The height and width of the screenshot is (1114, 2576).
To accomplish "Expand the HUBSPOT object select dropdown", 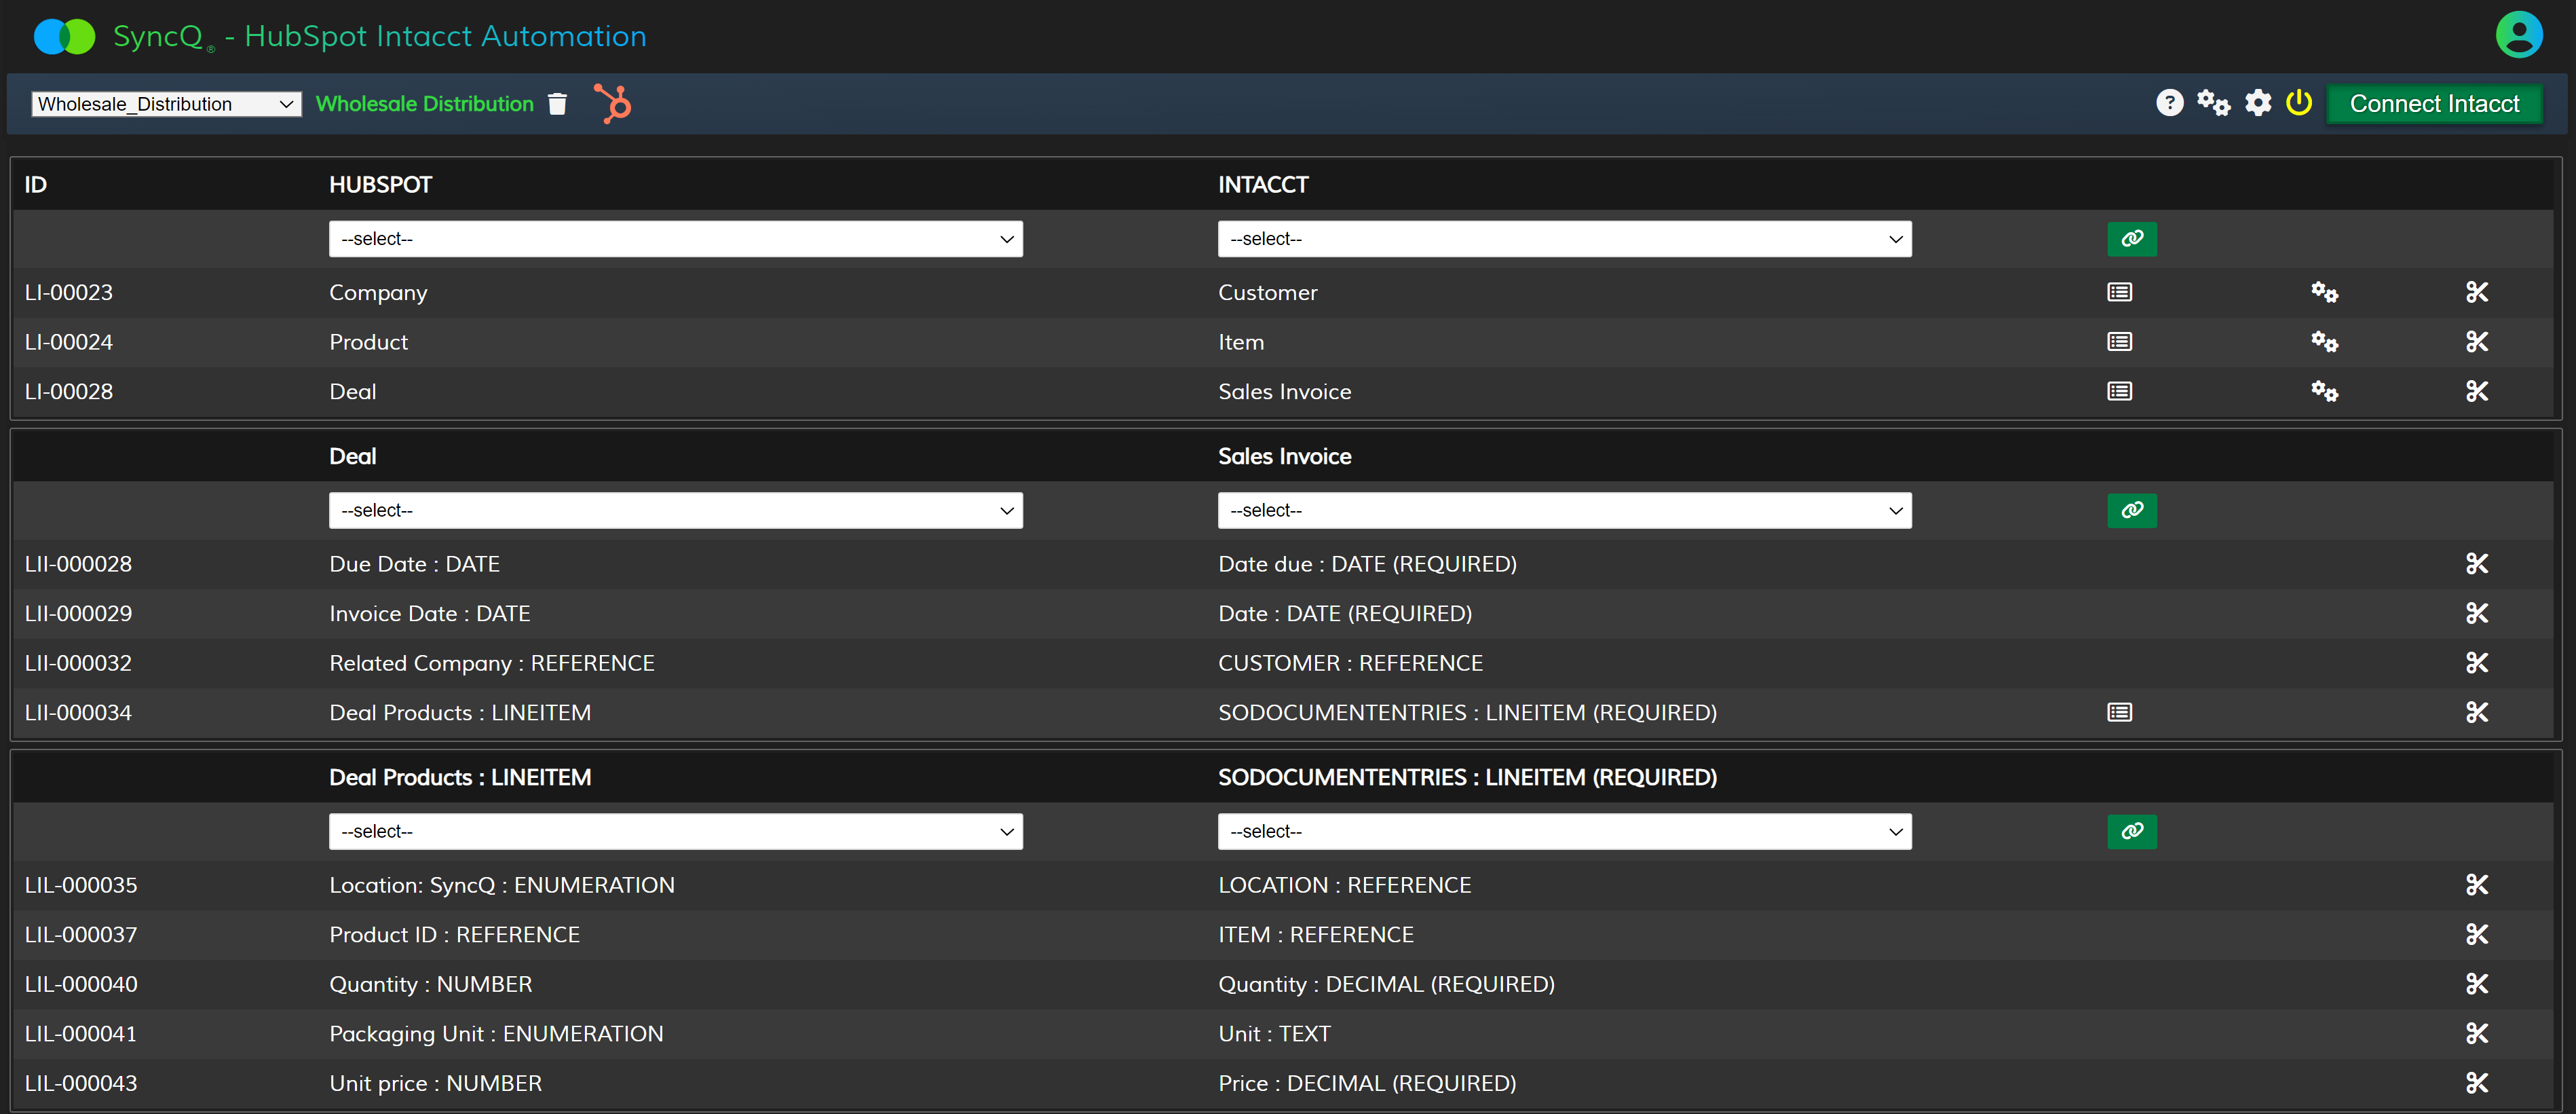I will [x=675, y=239].
